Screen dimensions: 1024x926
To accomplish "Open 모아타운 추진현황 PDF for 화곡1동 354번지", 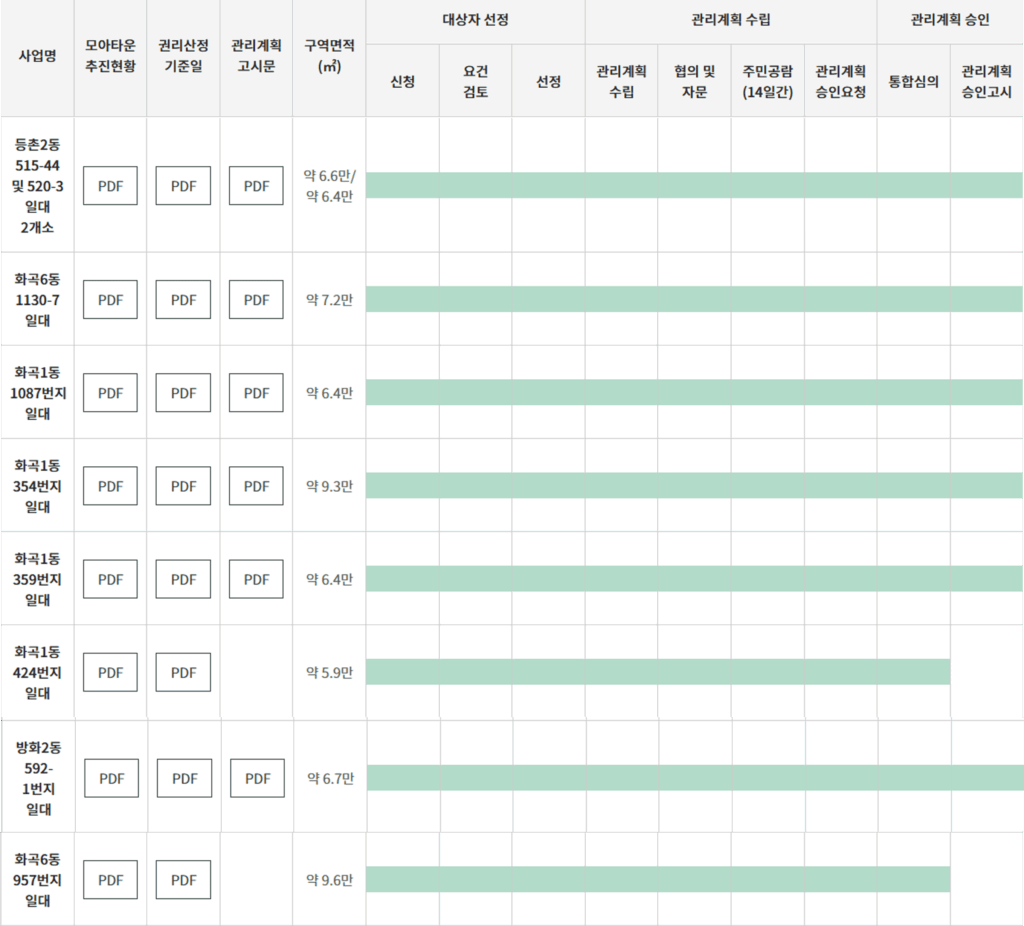I will [x=110, y=486].
